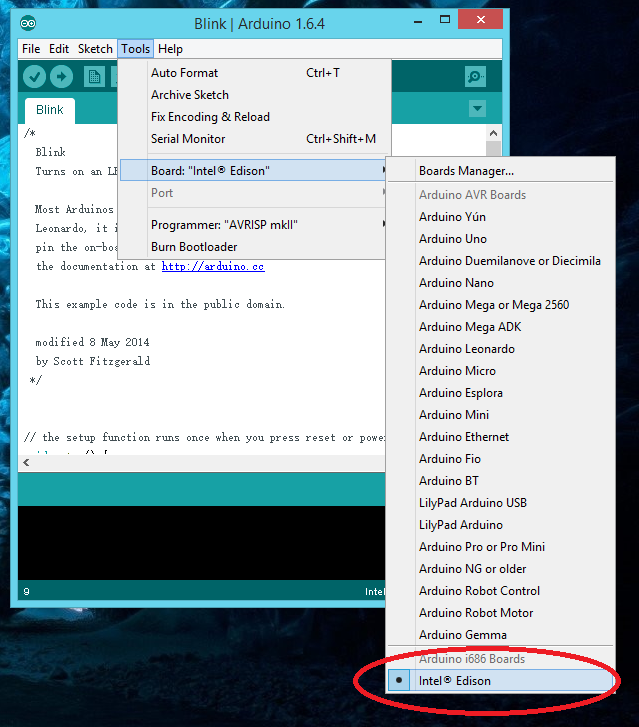Expand the Board "Intel Edison" submenu

coord(252,171)
